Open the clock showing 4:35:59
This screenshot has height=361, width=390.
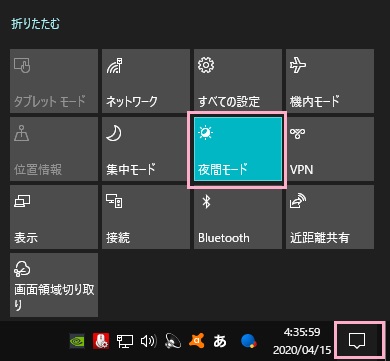pos(302,341)
